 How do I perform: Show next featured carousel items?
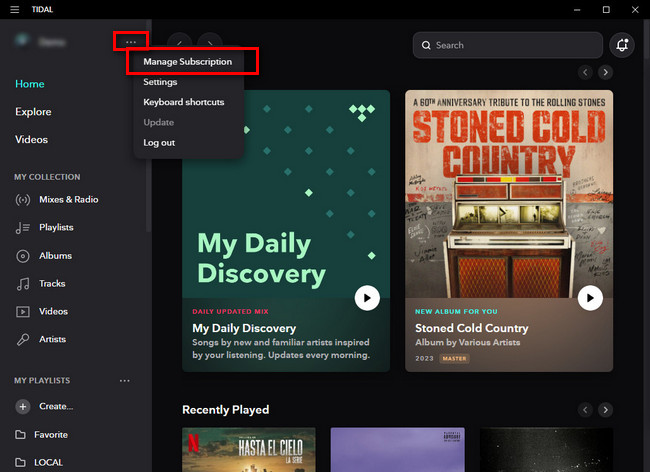605,73
